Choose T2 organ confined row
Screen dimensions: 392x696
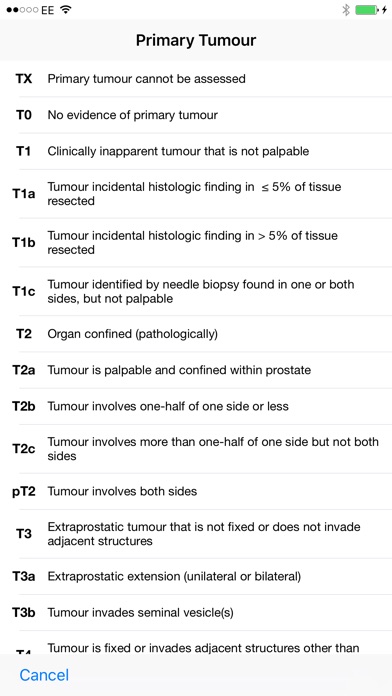point(196,334)
